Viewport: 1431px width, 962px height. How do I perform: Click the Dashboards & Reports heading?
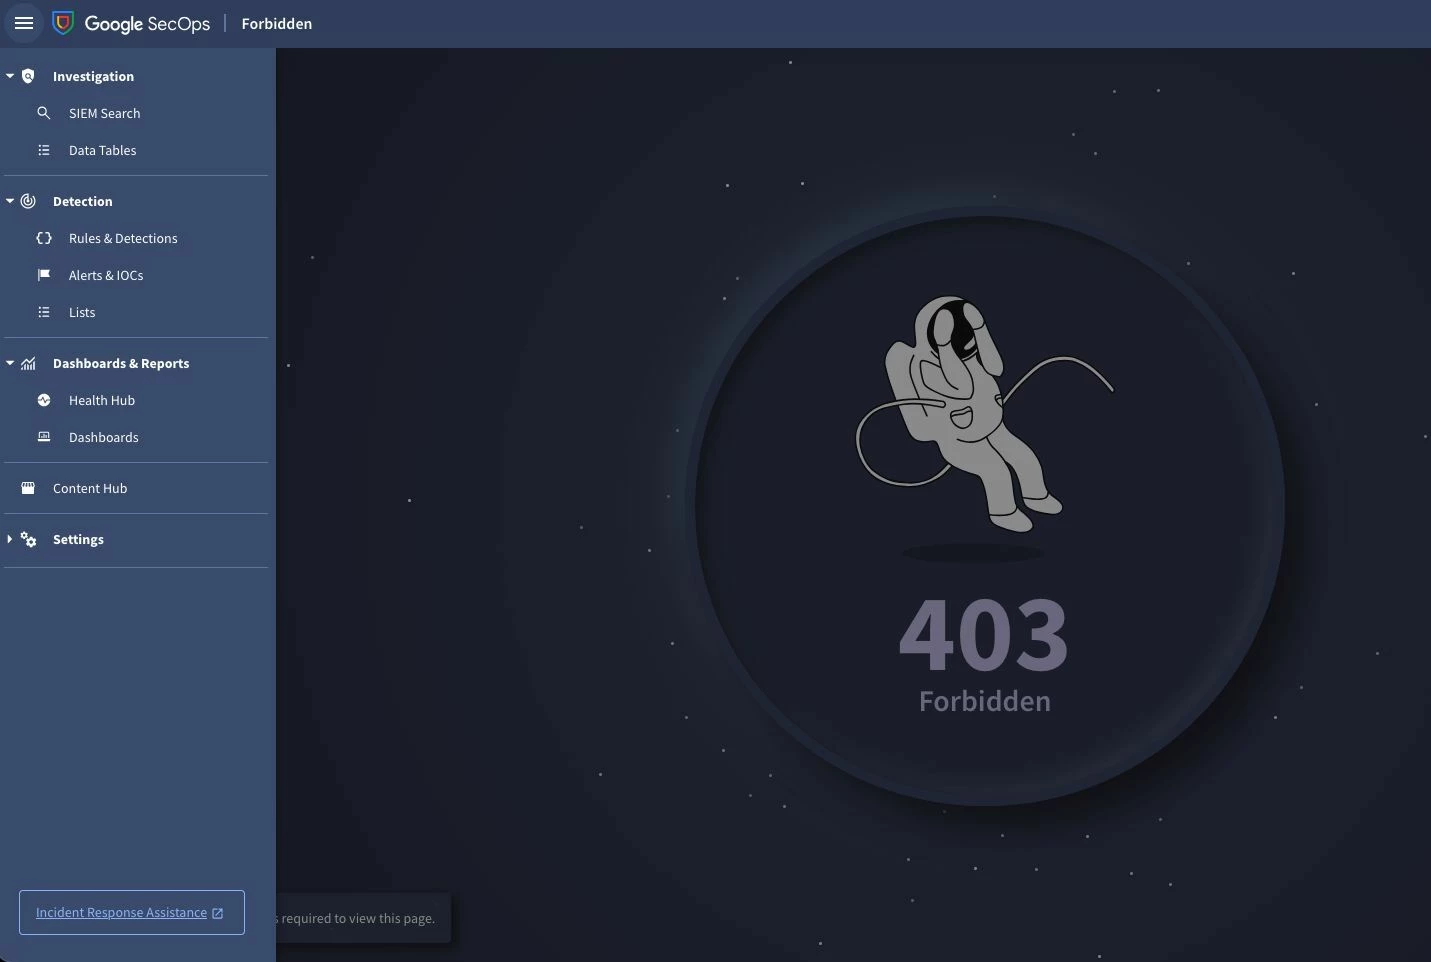click(121, 363)
